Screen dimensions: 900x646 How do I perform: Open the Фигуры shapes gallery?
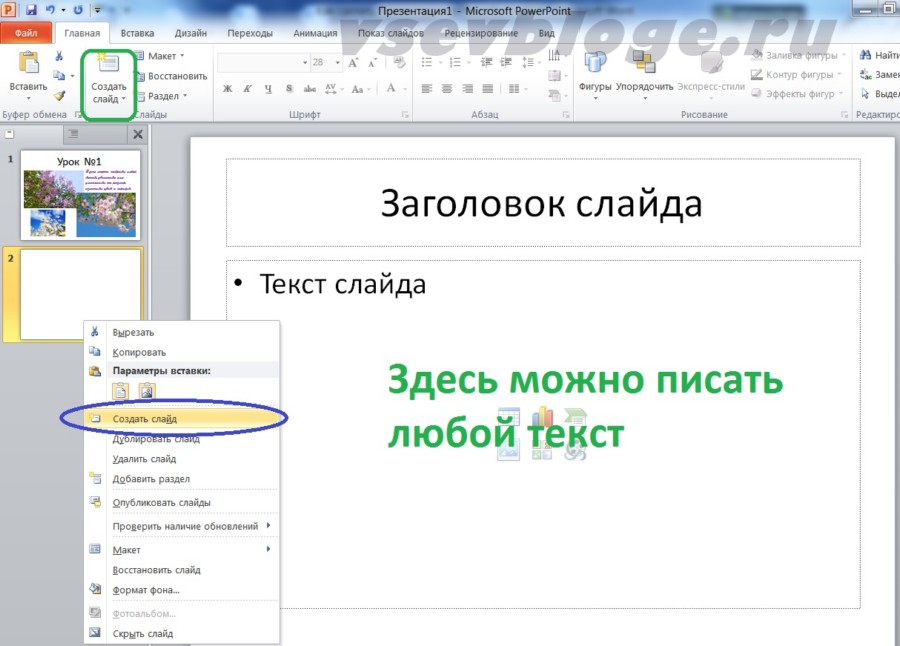coord(595,75)
